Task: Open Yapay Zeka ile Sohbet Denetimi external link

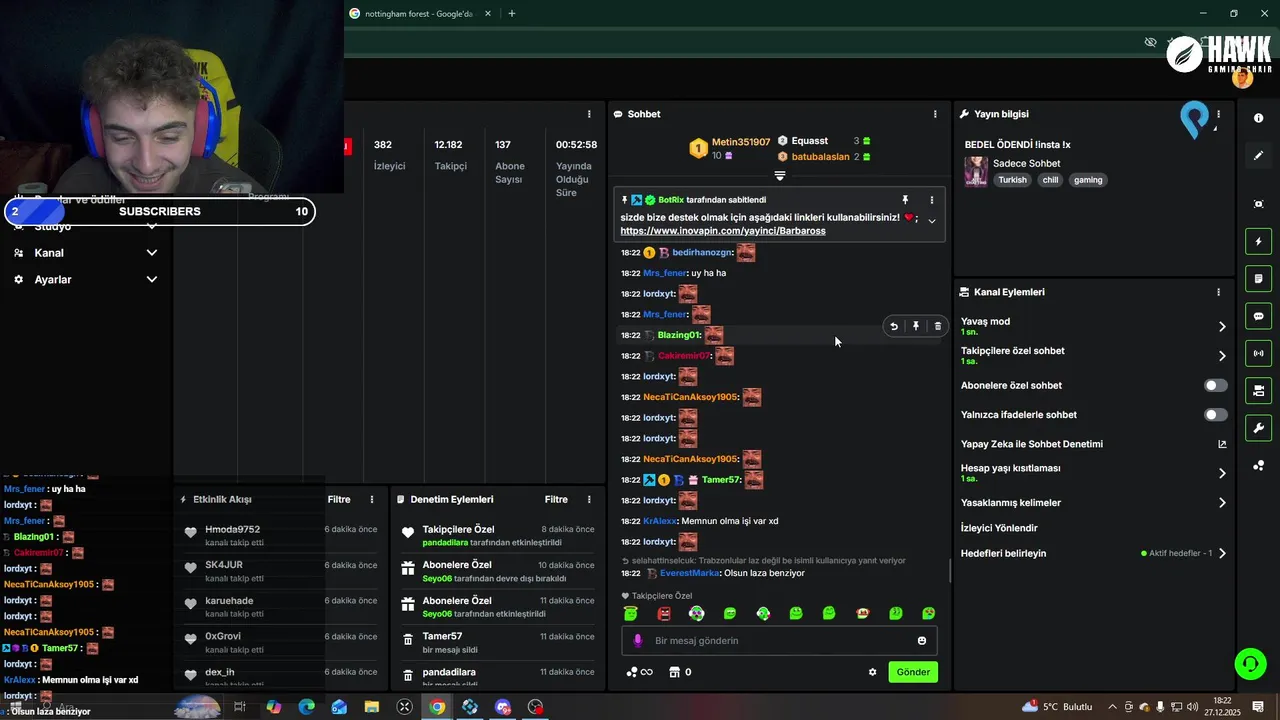Action: tap(1222, 444)
